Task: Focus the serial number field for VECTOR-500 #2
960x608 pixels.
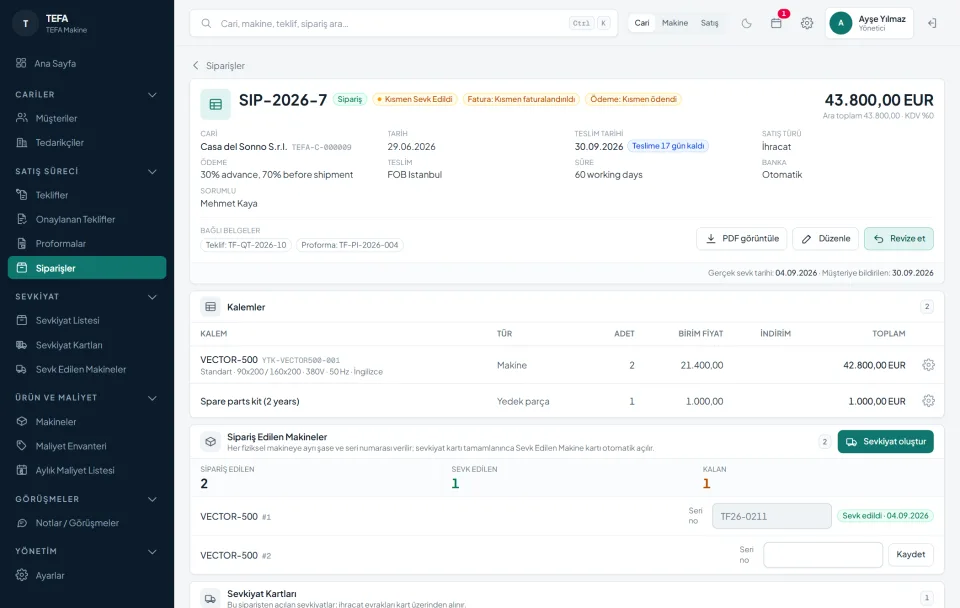Action: point(823,555)
